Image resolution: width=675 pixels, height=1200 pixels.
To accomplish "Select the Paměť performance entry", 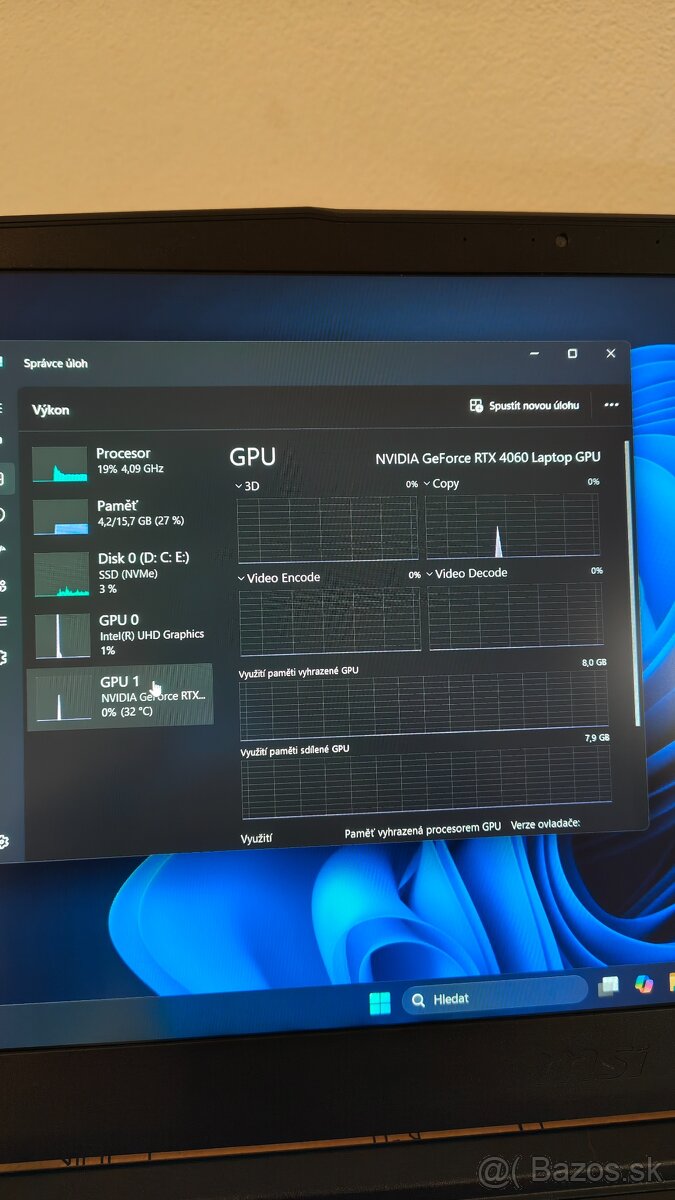I will (122, 515).
